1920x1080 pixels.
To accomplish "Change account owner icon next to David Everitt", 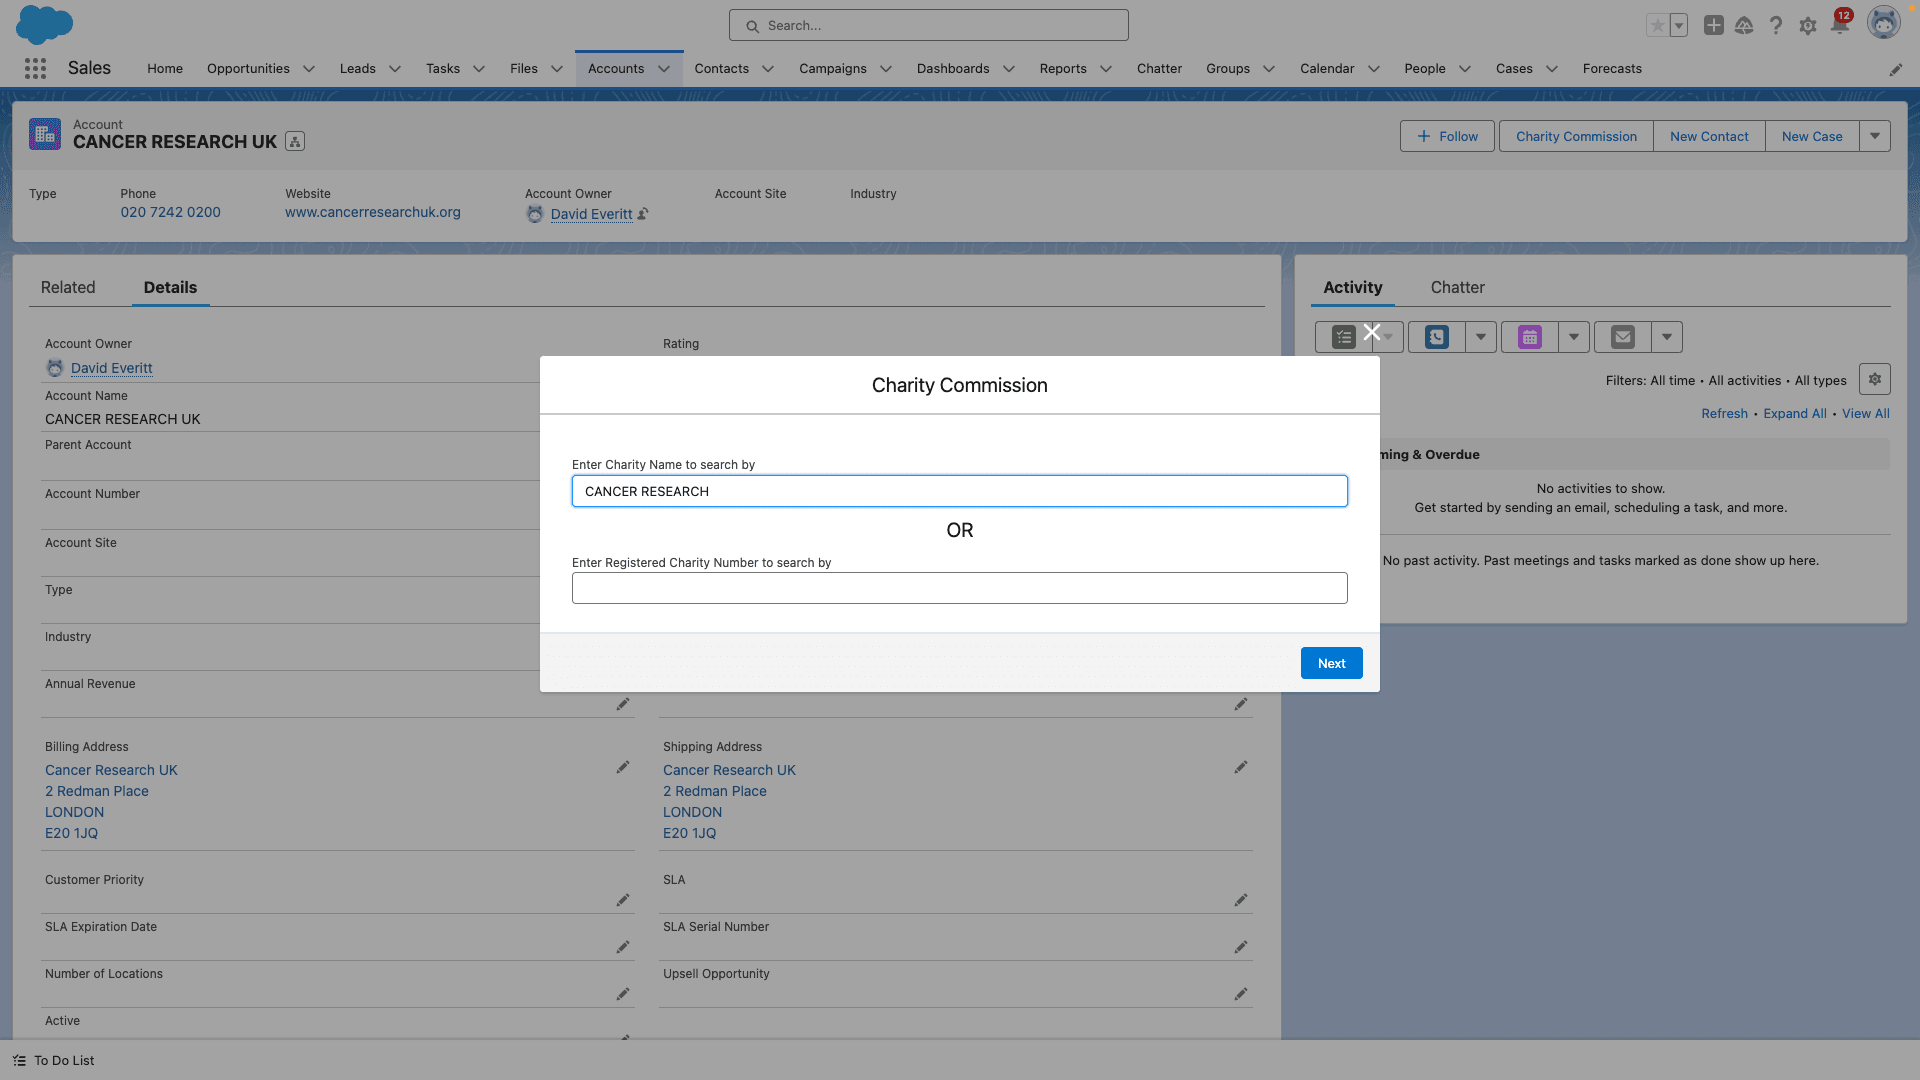I will pos(643,213).
